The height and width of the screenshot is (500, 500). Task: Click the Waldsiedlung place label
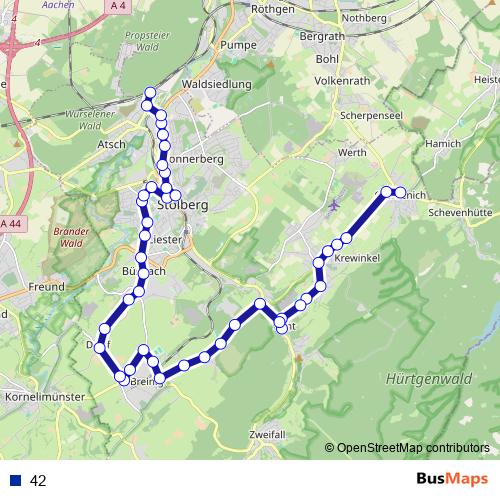point(217,84)
